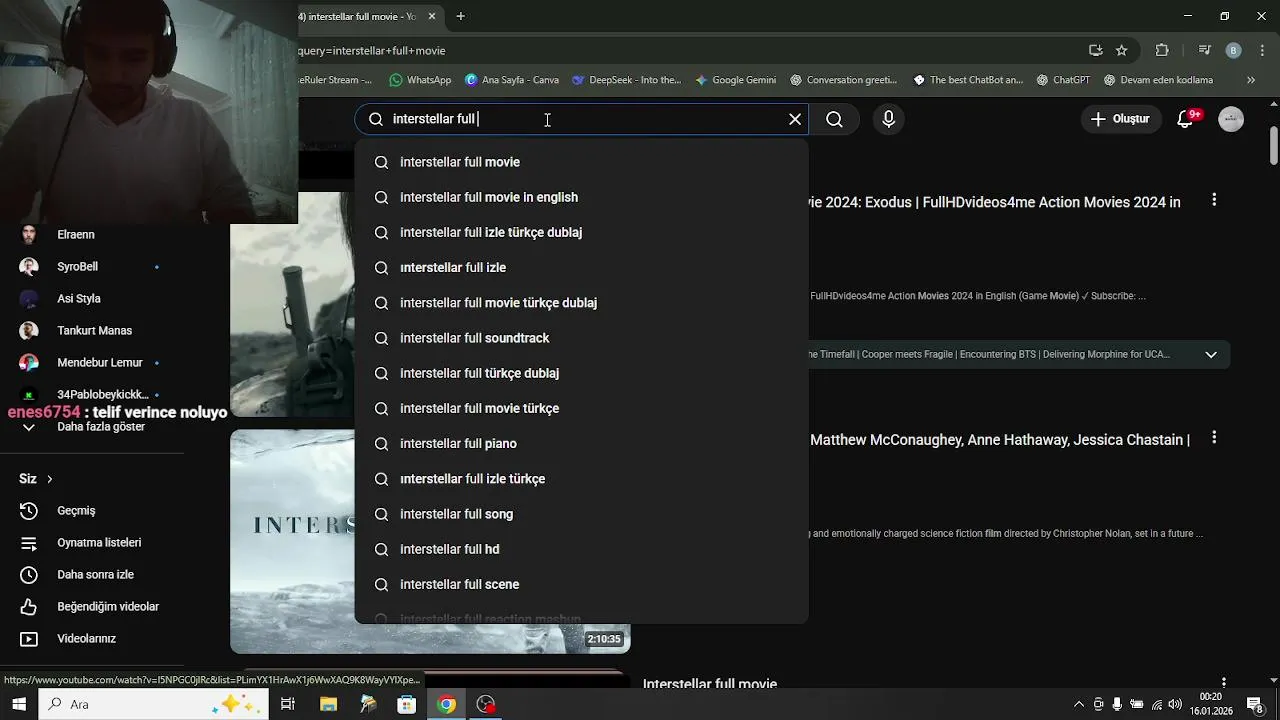
Task: Click the taskbar Ara search box
Action: pos(154,704)
